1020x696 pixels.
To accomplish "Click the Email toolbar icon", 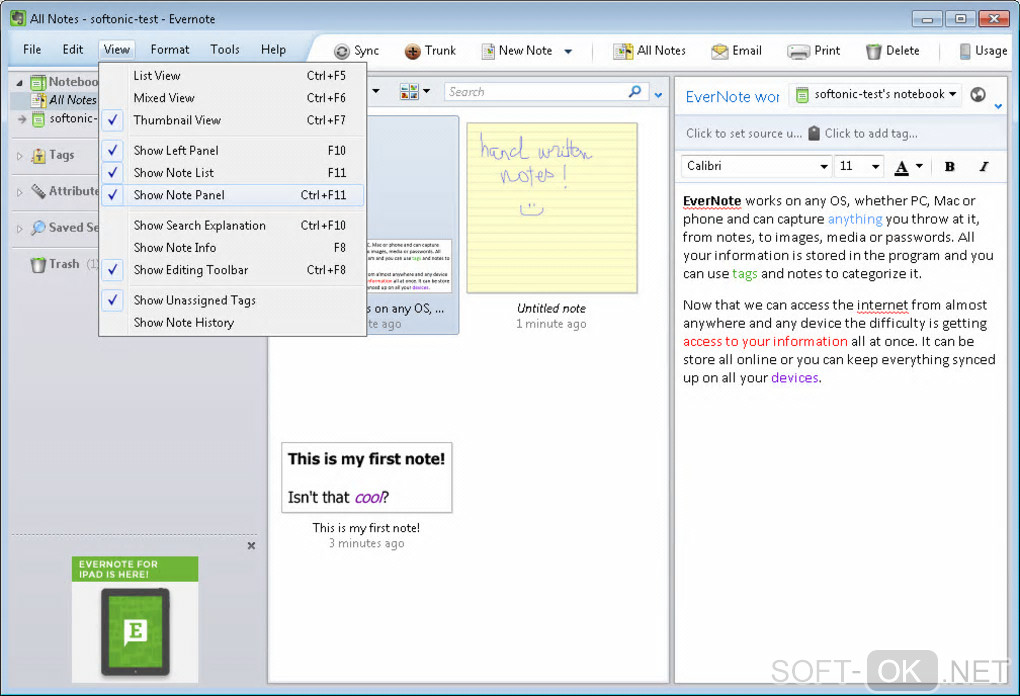I will coord(719,51).
